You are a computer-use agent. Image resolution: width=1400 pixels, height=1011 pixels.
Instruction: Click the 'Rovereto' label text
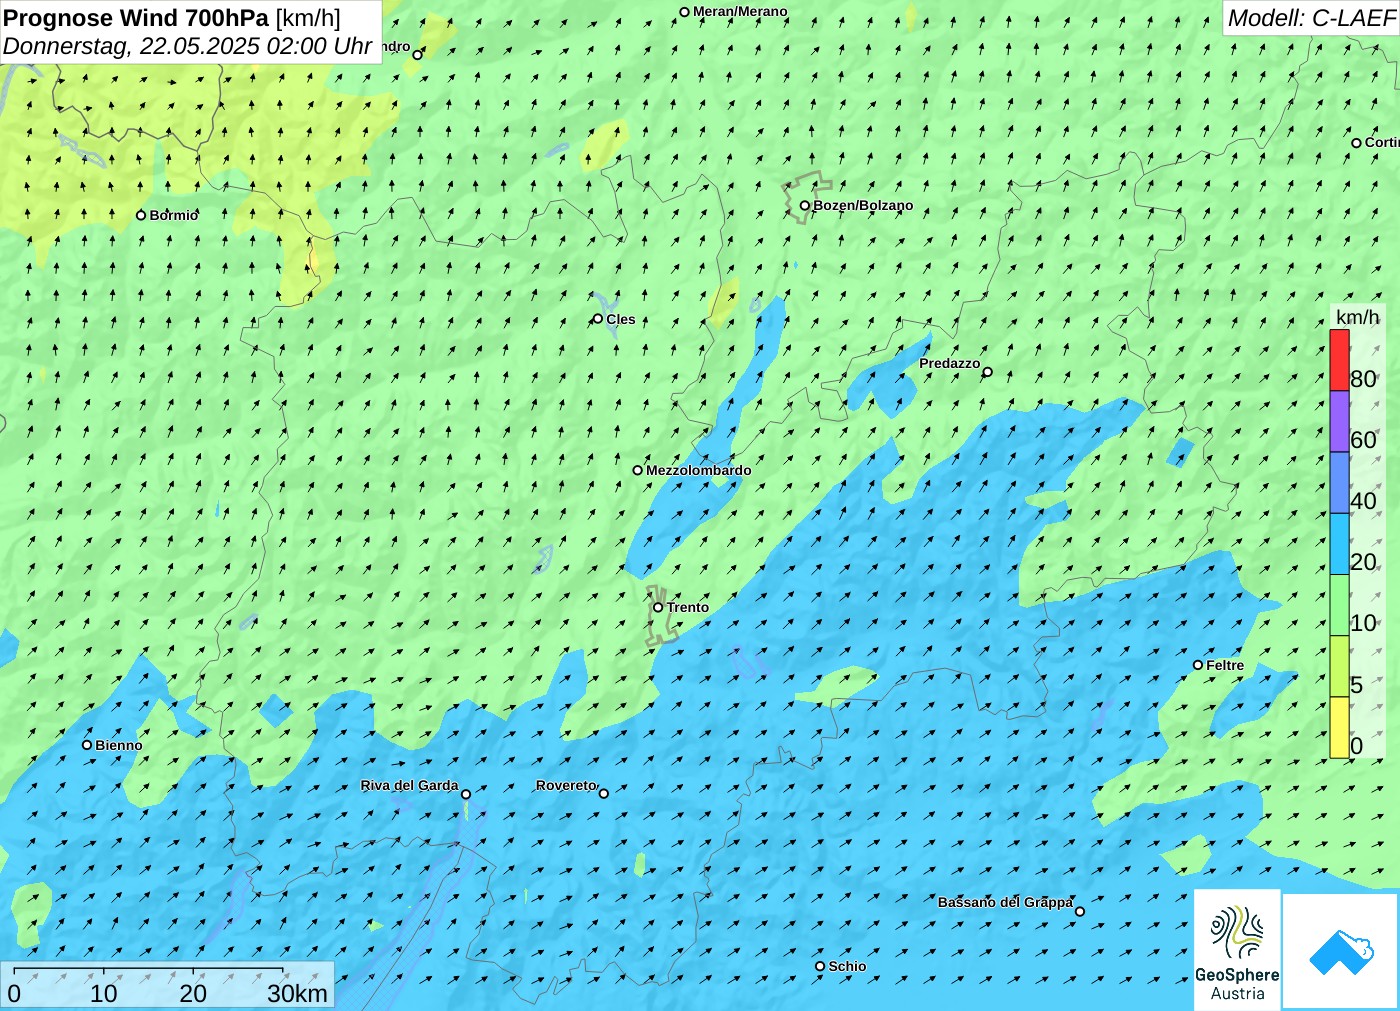click(566, 785)
